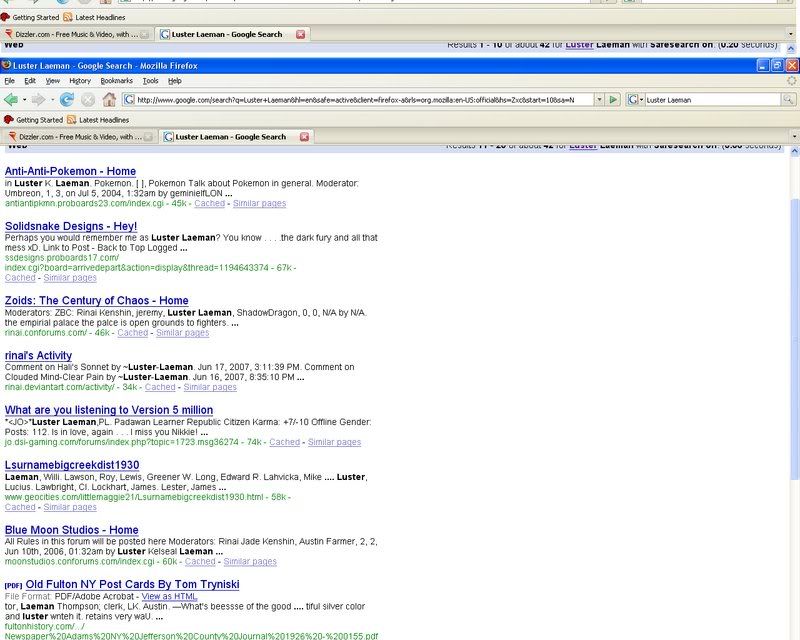Open the History menu
Image resolution: width=800 pixels, height=640 pixels.
coord(80,81)
